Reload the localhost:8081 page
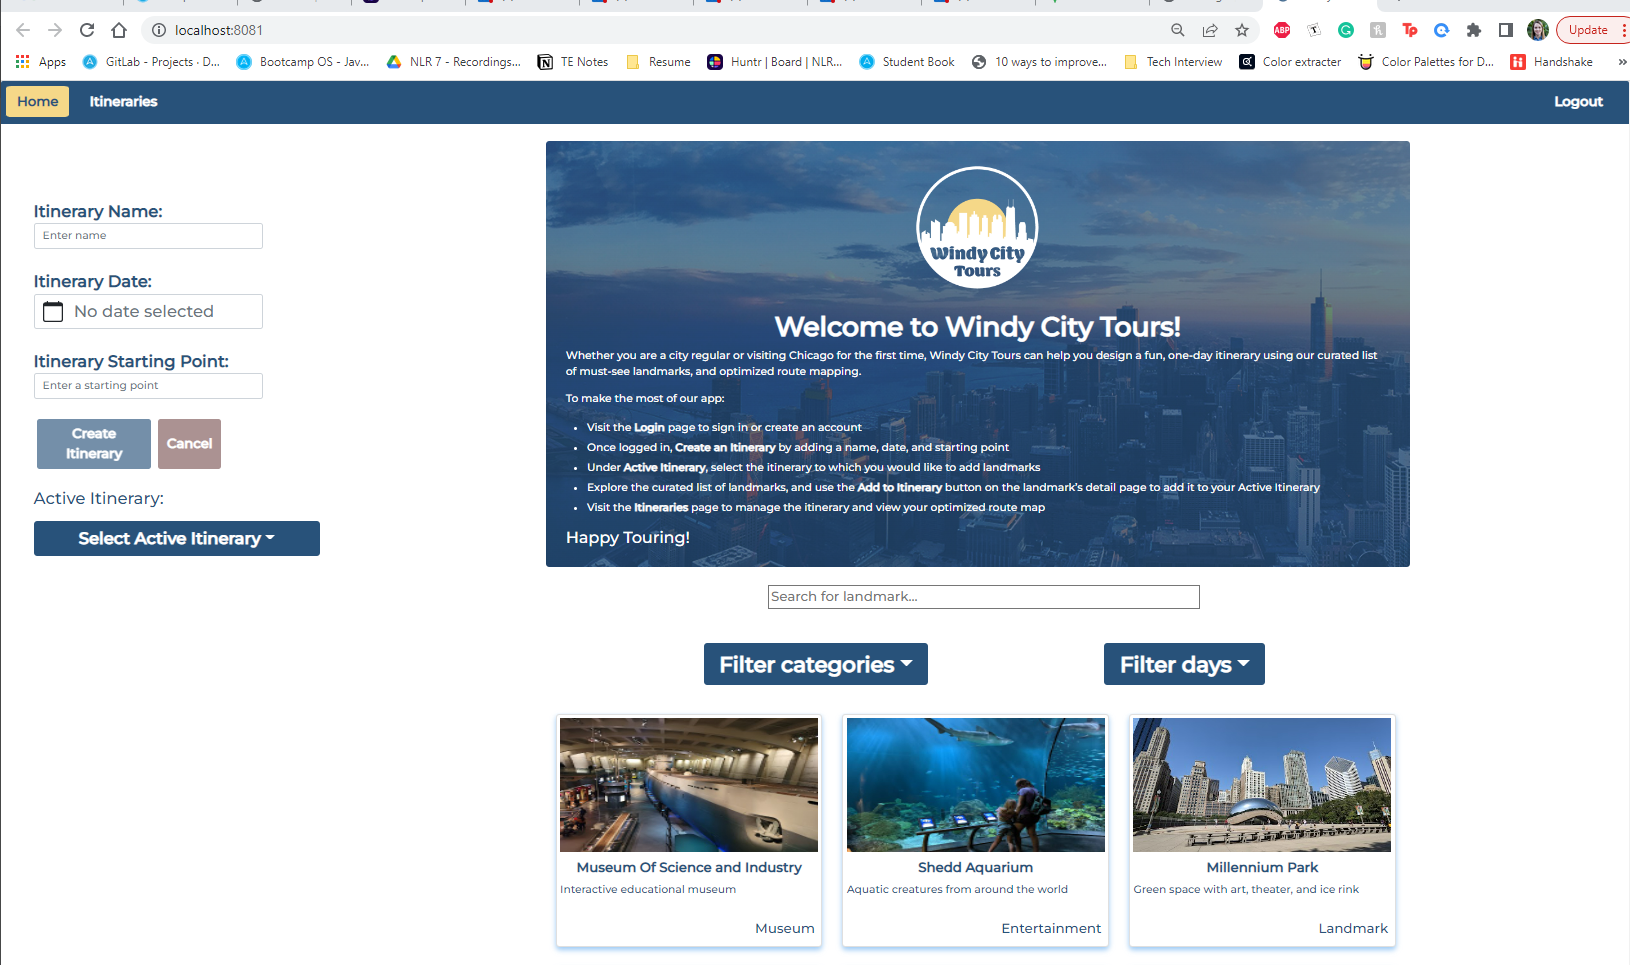Image resolution: width=1630 pixels, height=965 pixels. point(87,30)
